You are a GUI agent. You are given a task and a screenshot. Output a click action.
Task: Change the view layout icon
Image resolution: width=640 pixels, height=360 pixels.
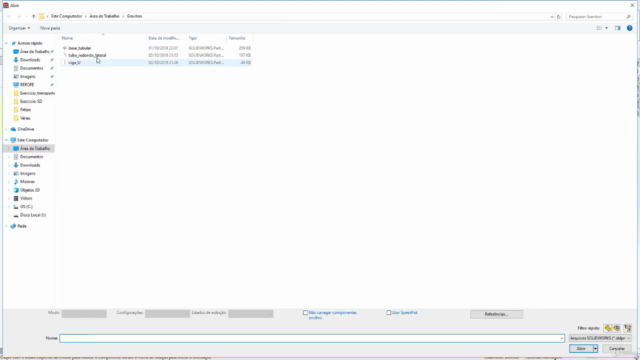tap(599, 28)
